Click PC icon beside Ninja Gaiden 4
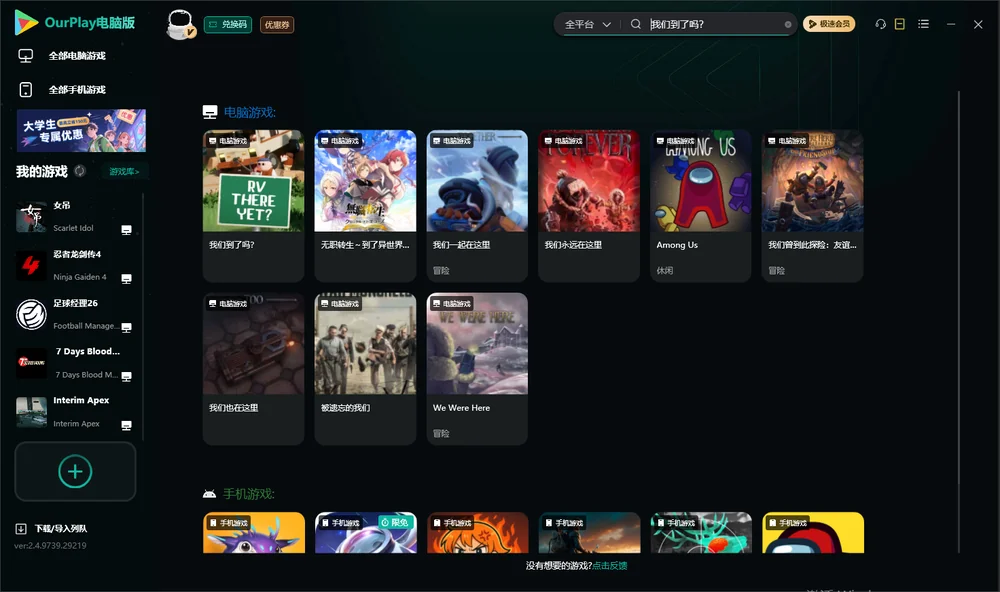Viewport: 1000px width, 592px height. [126, 279]
